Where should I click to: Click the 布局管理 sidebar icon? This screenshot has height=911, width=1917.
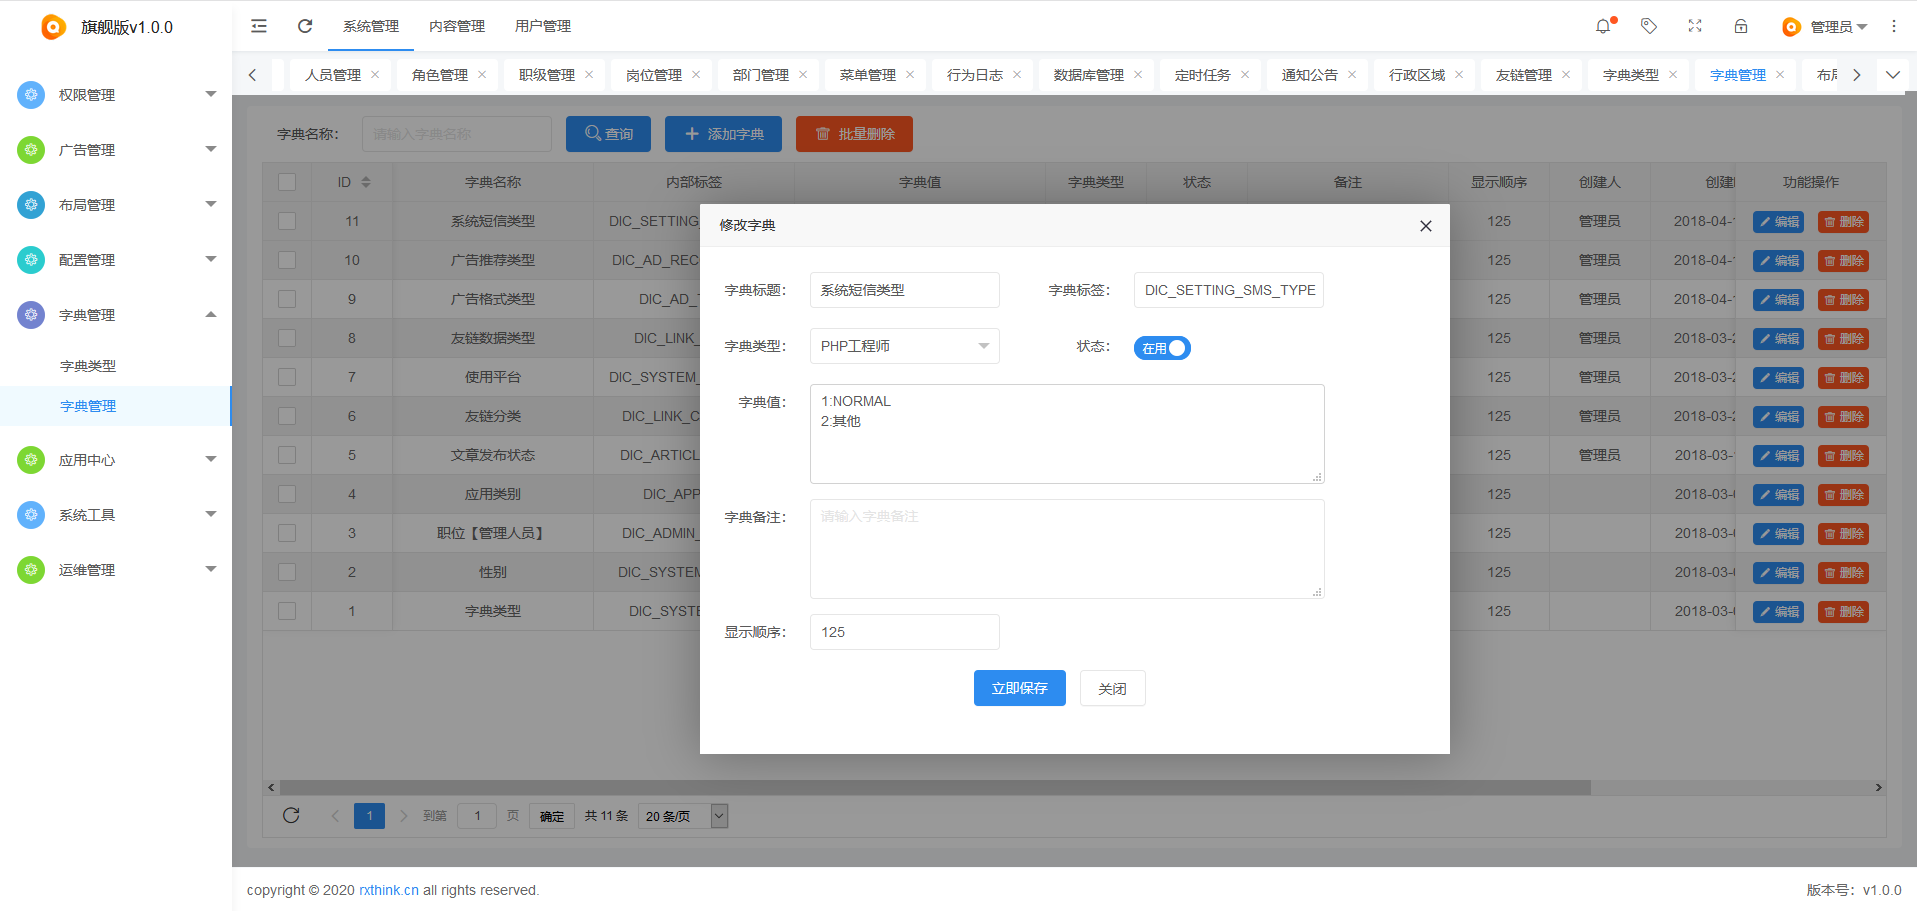pyautogui.click(x=31, y=204)
